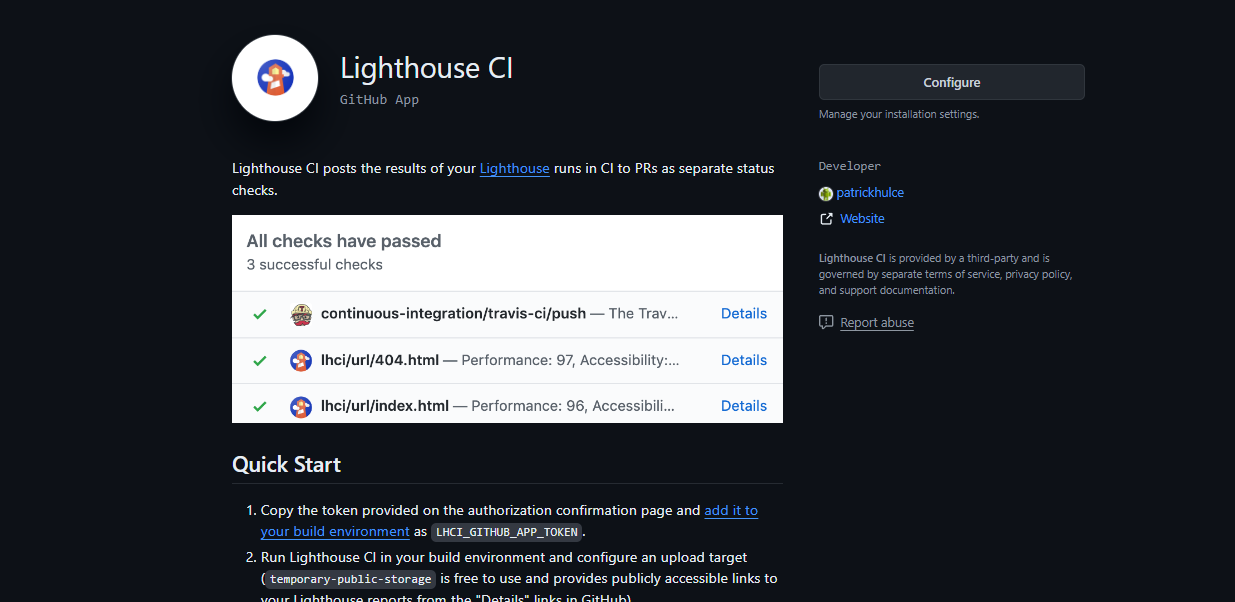
Task: Open Details for lhci/url/index.html check
Action: click(x=744, y=405)
